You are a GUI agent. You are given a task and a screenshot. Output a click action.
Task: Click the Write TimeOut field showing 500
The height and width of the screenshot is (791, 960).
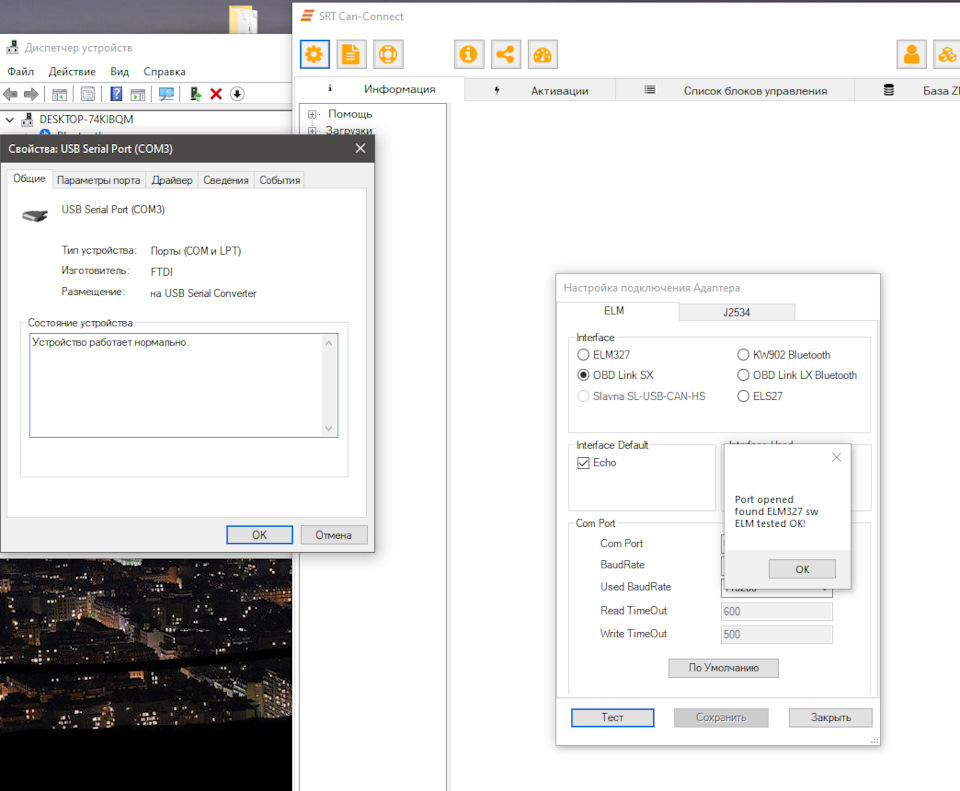click(776, 634)
